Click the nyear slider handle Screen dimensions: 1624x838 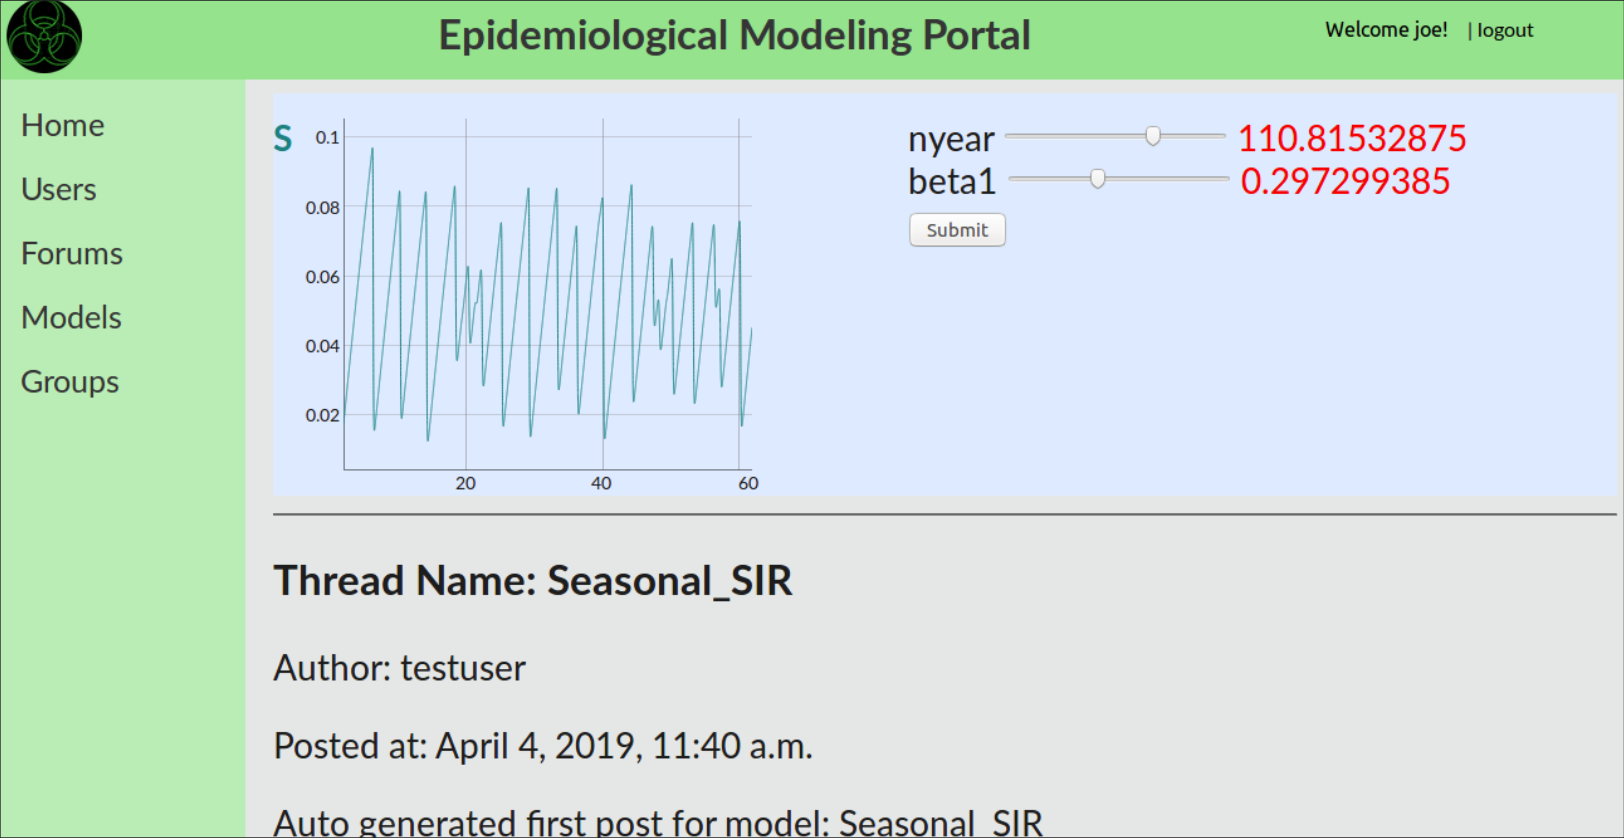point(1153,136)
